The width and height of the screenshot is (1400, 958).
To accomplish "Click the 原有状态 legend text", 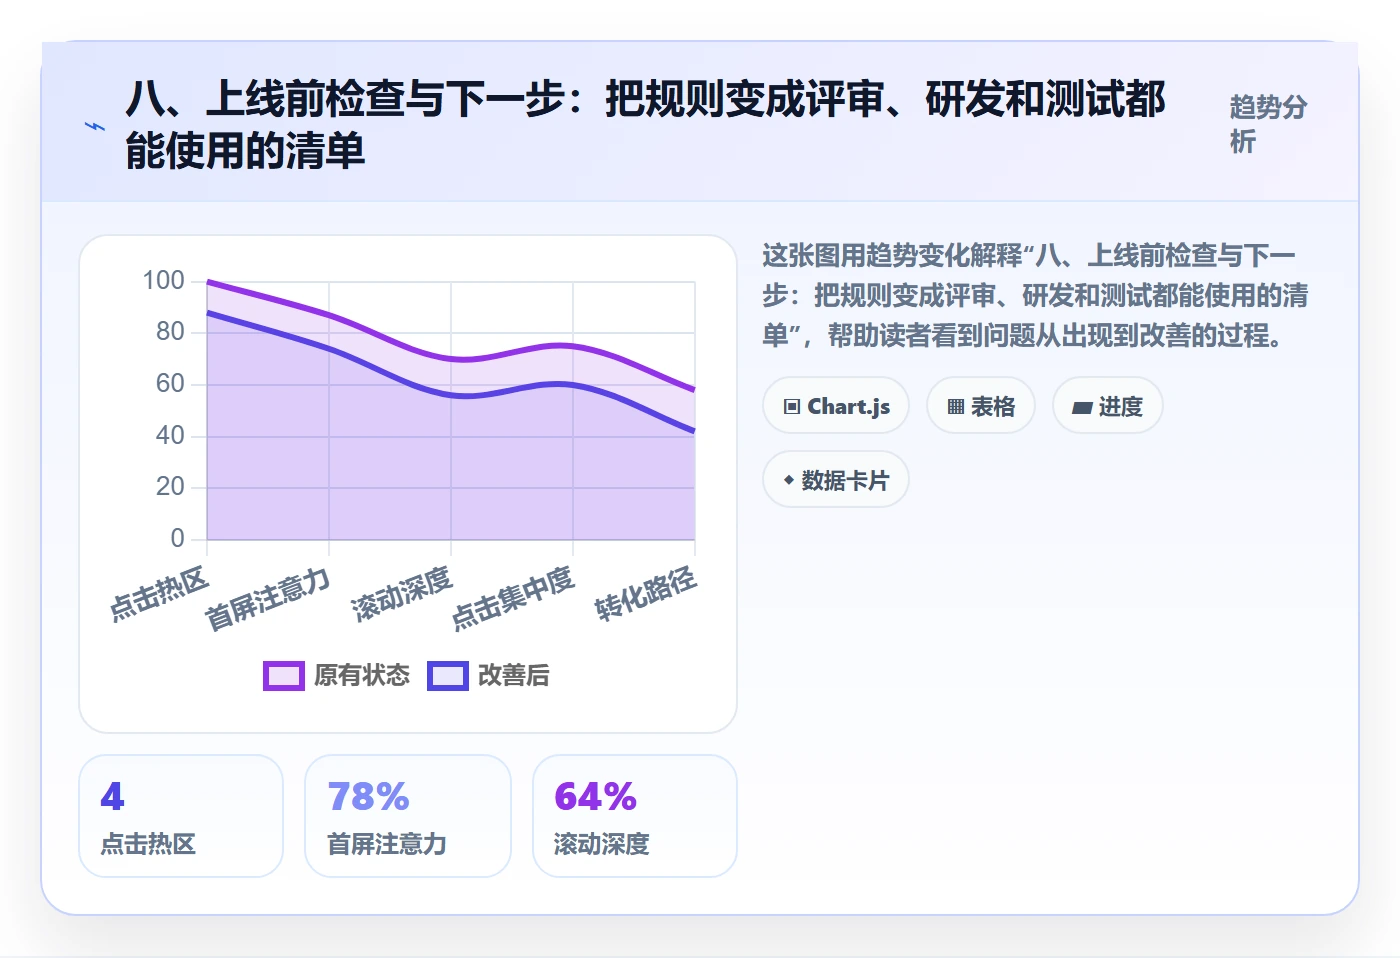I will [x=362, y=676].
